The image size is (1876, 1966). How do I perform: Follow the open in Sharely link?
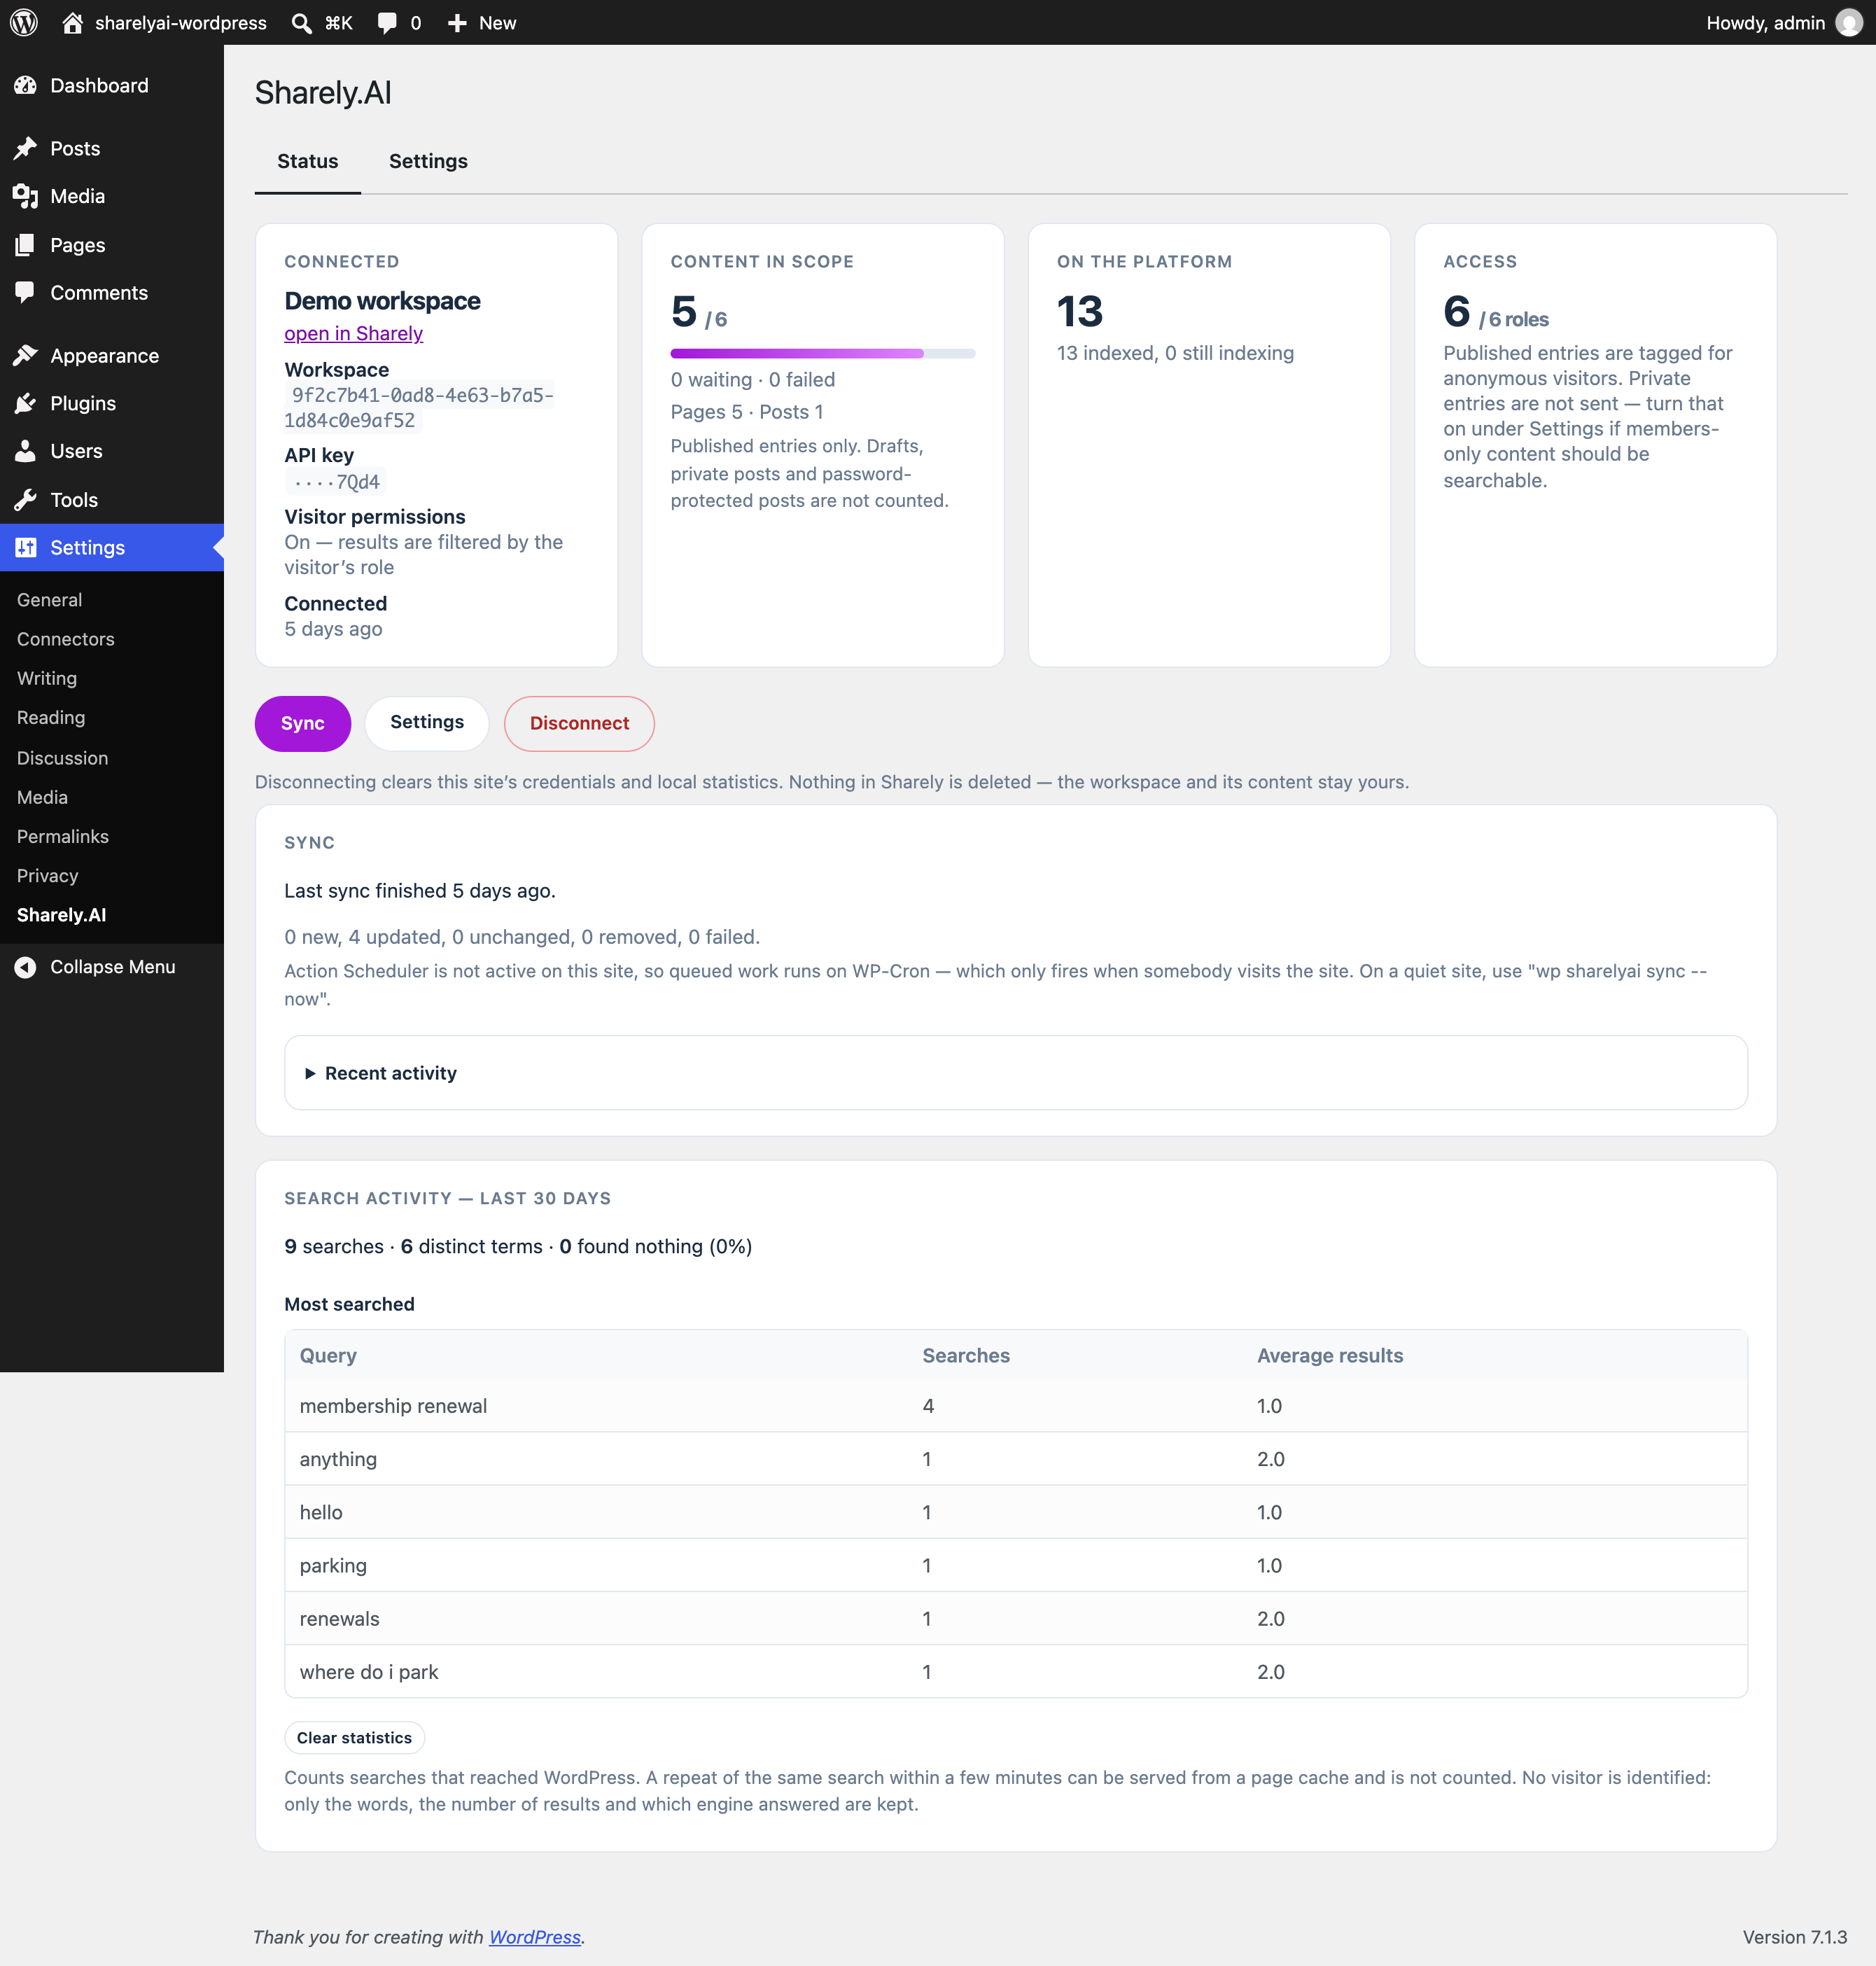353,333
